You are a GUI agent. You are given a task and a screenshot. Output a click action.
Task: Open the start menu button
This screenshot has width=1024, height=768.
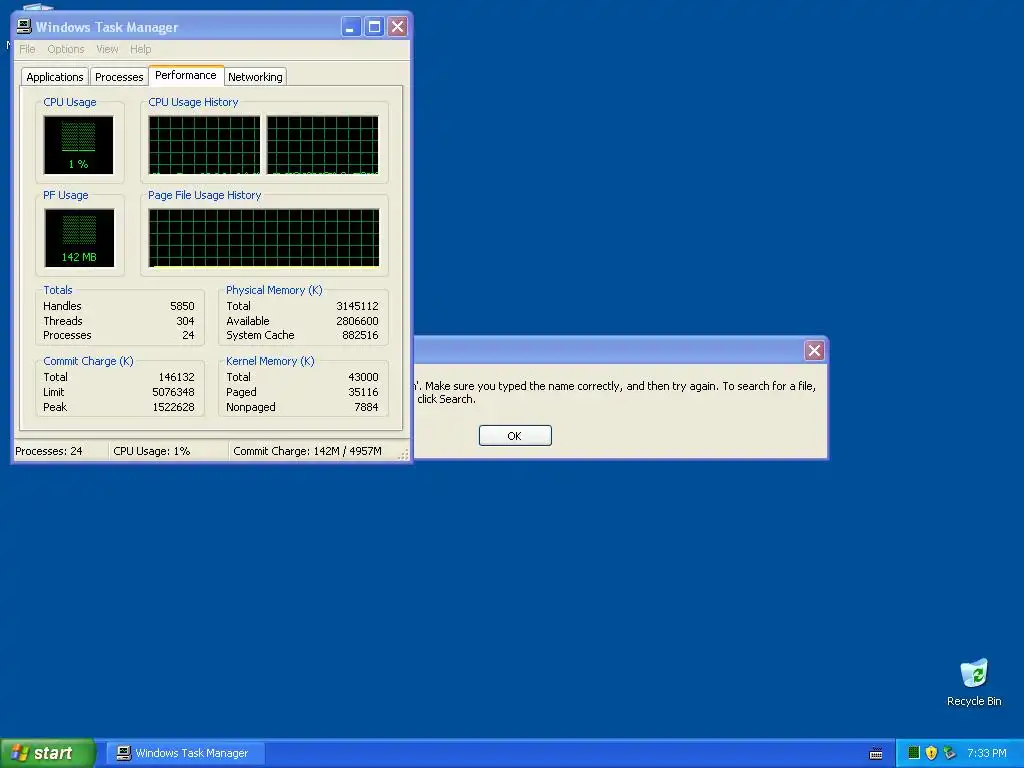pyautogui.click(x=48, y=753)
